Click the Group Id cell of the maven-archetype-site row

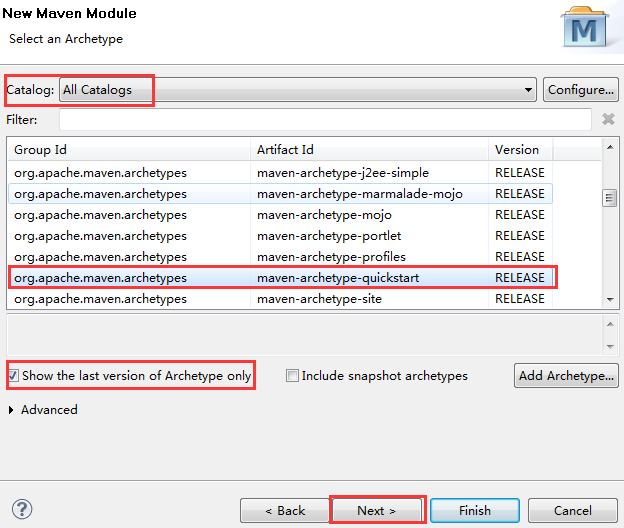[x=129, y=299]
